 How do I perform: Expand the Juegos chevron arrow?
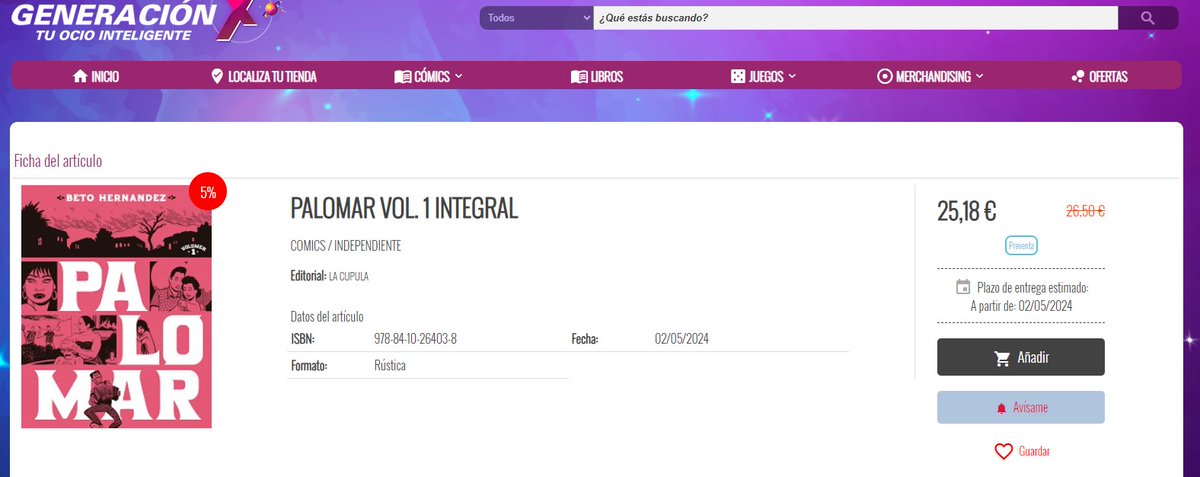pos(792,76)
